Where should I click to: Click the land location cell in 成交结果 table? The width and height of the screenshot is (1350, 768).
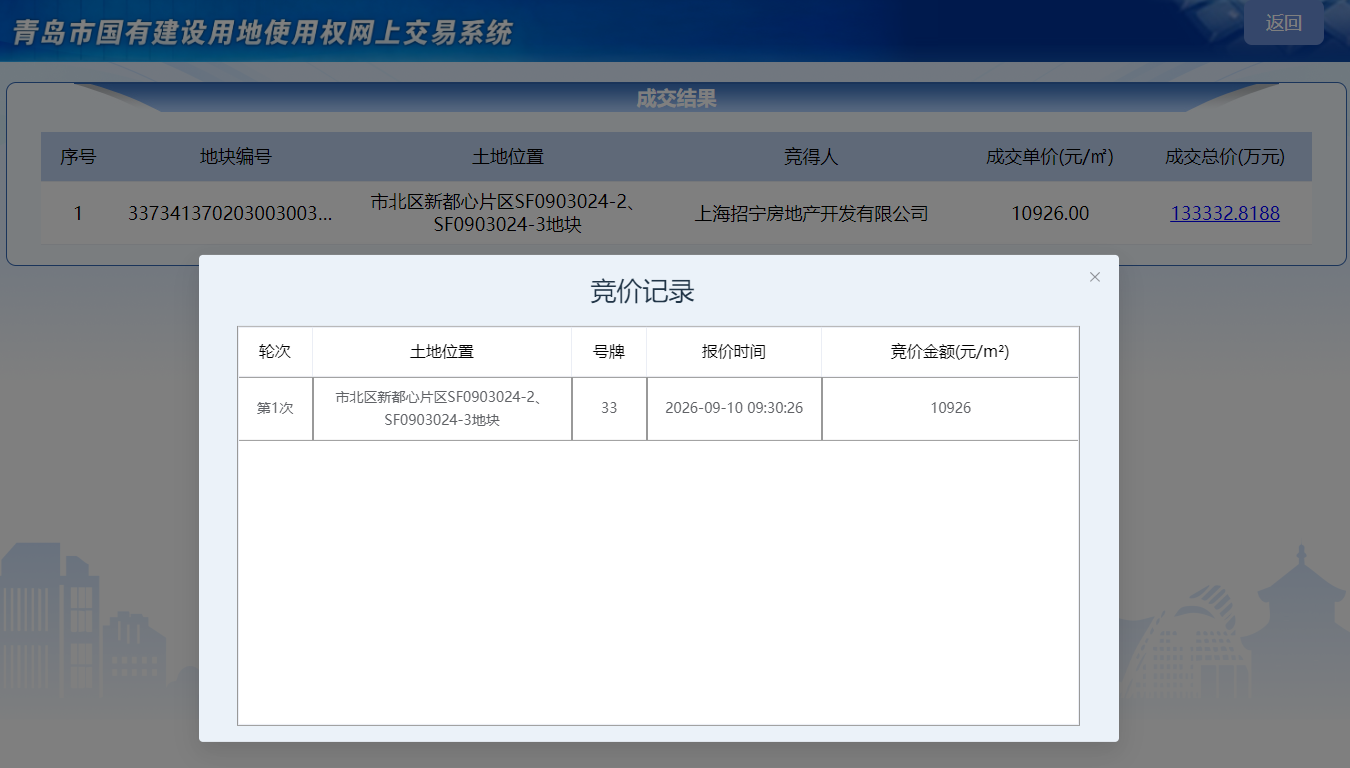[x=508, y=213]
